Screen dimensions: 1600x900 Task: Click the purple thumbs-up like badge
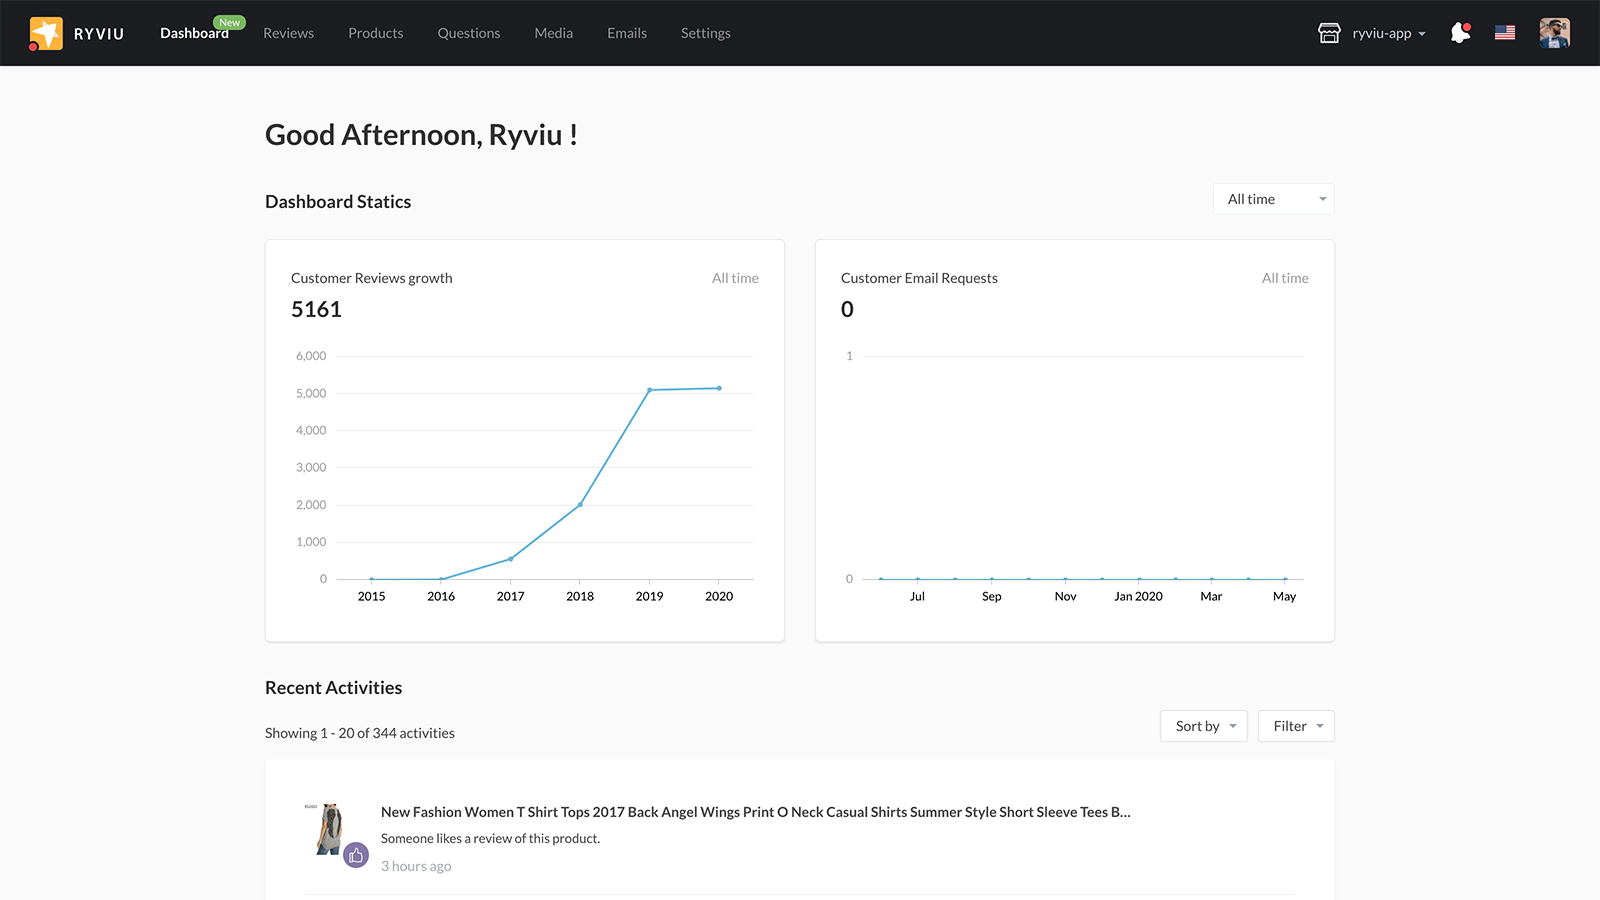tap(356, 855)
